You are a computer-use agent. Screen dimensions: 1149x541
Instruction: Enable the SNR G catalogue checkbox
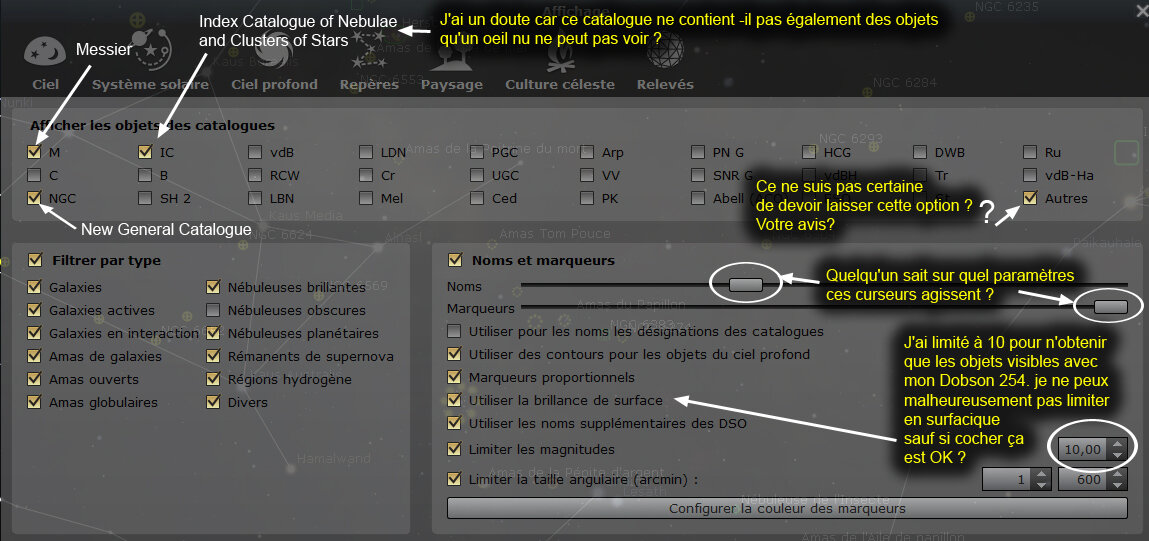coord(698,175)
